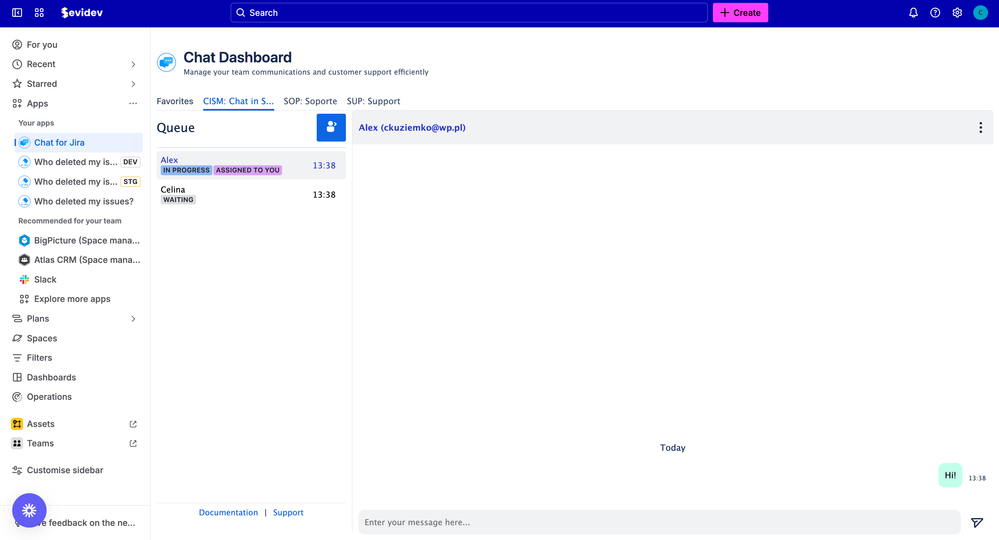This screenshot has height=540, width=999.
Task: Expand the Plans chevron
Action: pos(133,319)
